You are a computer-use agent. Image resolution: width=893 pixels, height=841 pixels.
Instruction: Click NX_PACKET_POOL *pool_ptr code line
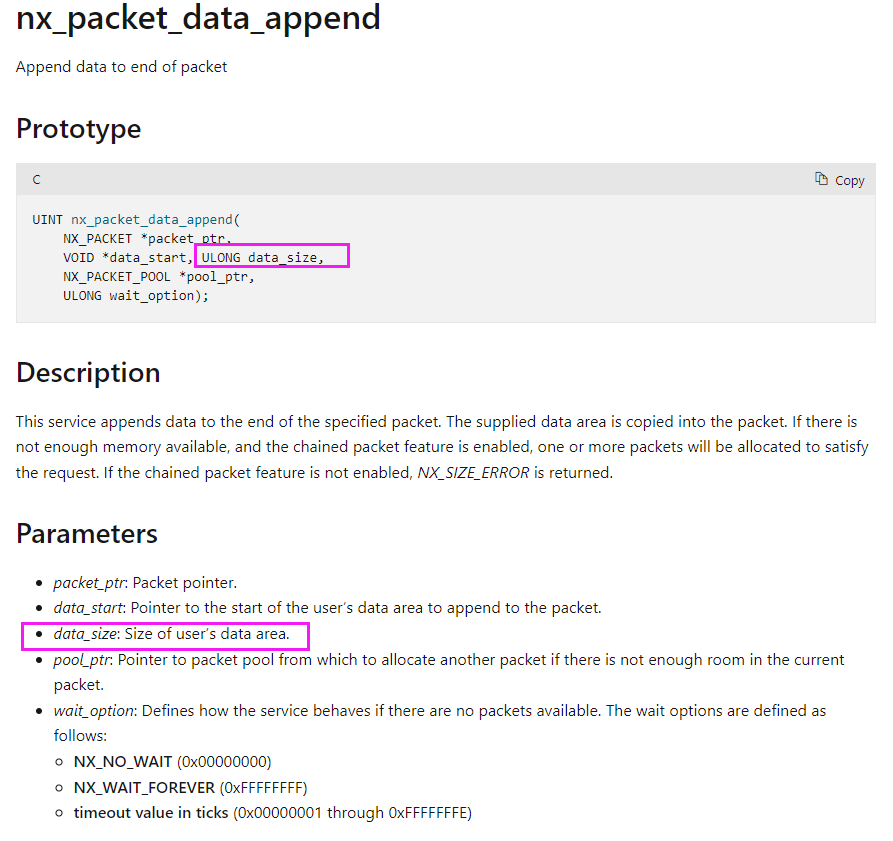click(159, 277)
